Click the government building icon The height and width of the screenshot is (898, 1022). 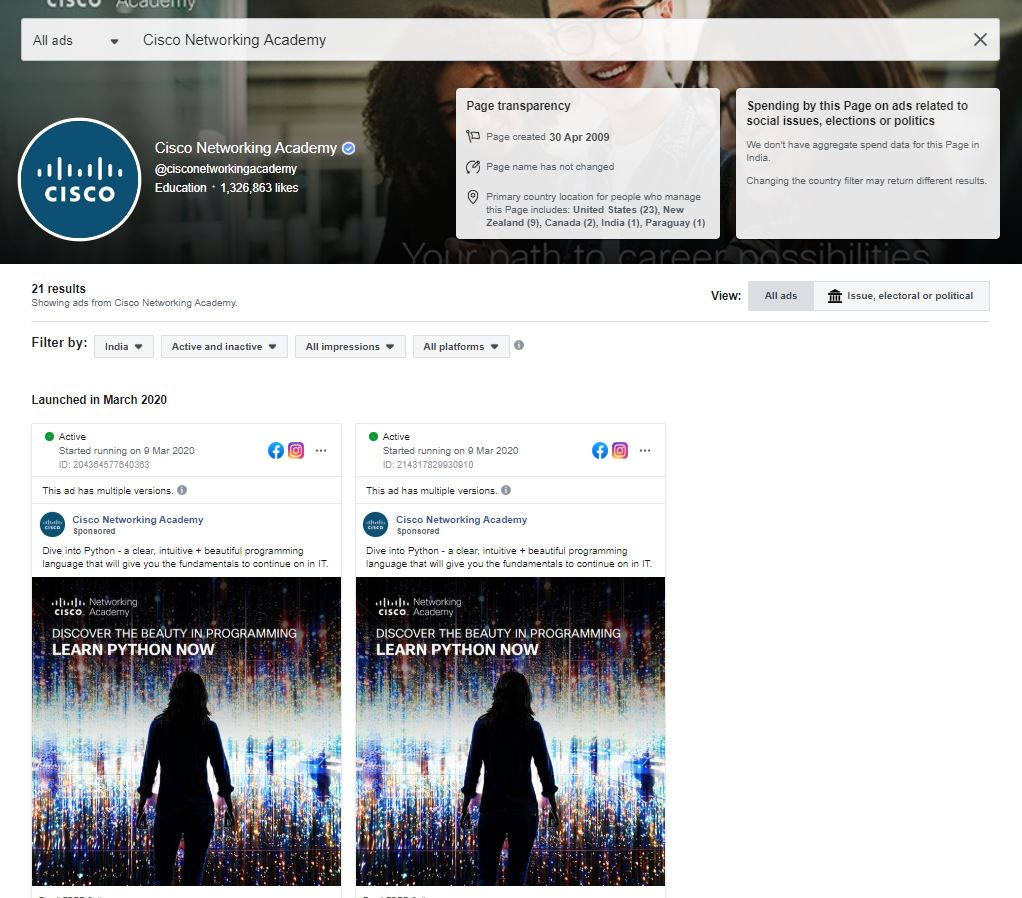[x=835, y=296]
